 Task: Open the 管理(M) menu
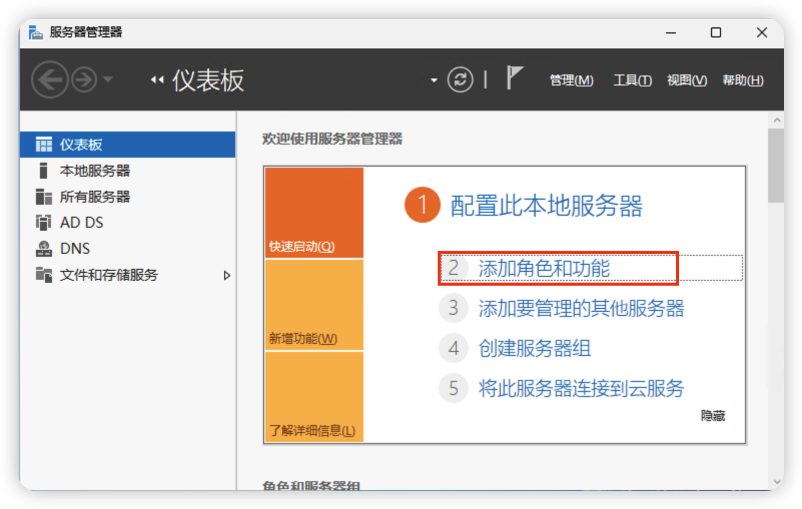pos(571,80)
